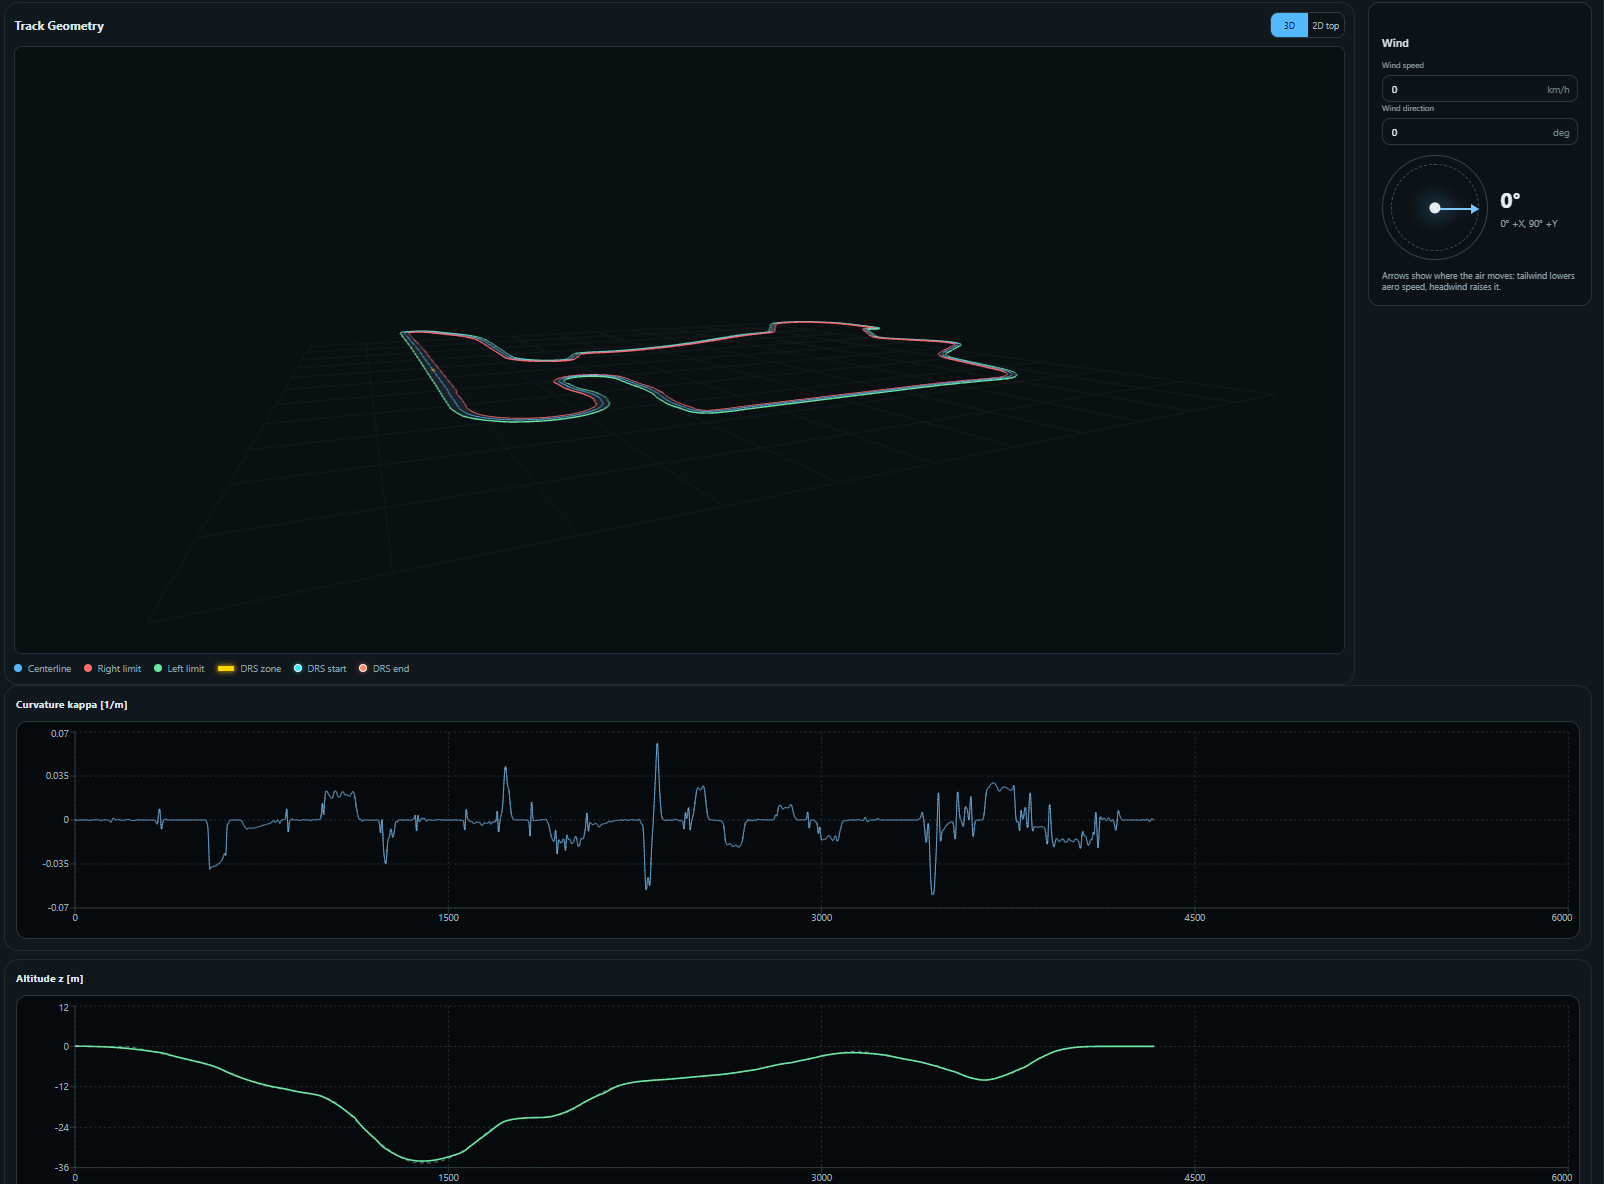The height and width of the screenshot is (1184, 1604).
Task: Click the Centerline legend dot
Action: click(18, 668)
